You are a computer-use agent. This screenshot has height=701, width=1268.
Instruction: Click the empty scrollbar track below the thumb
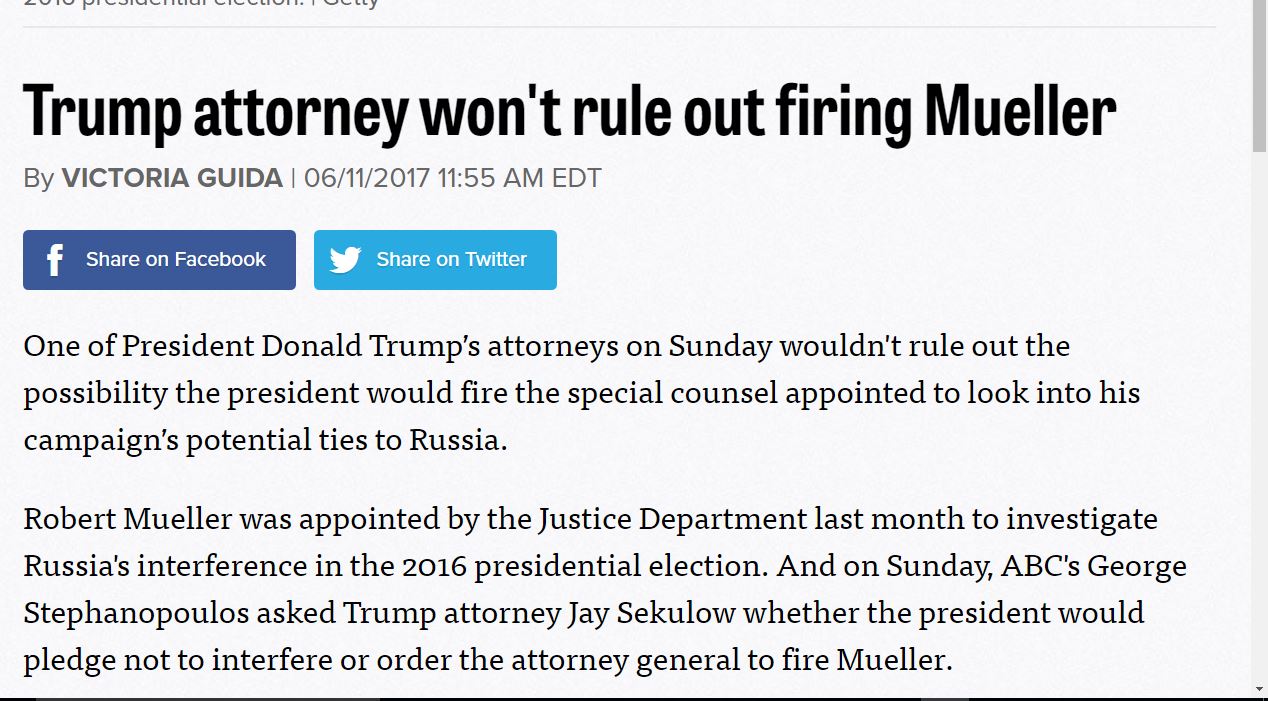pos(1259,415)
